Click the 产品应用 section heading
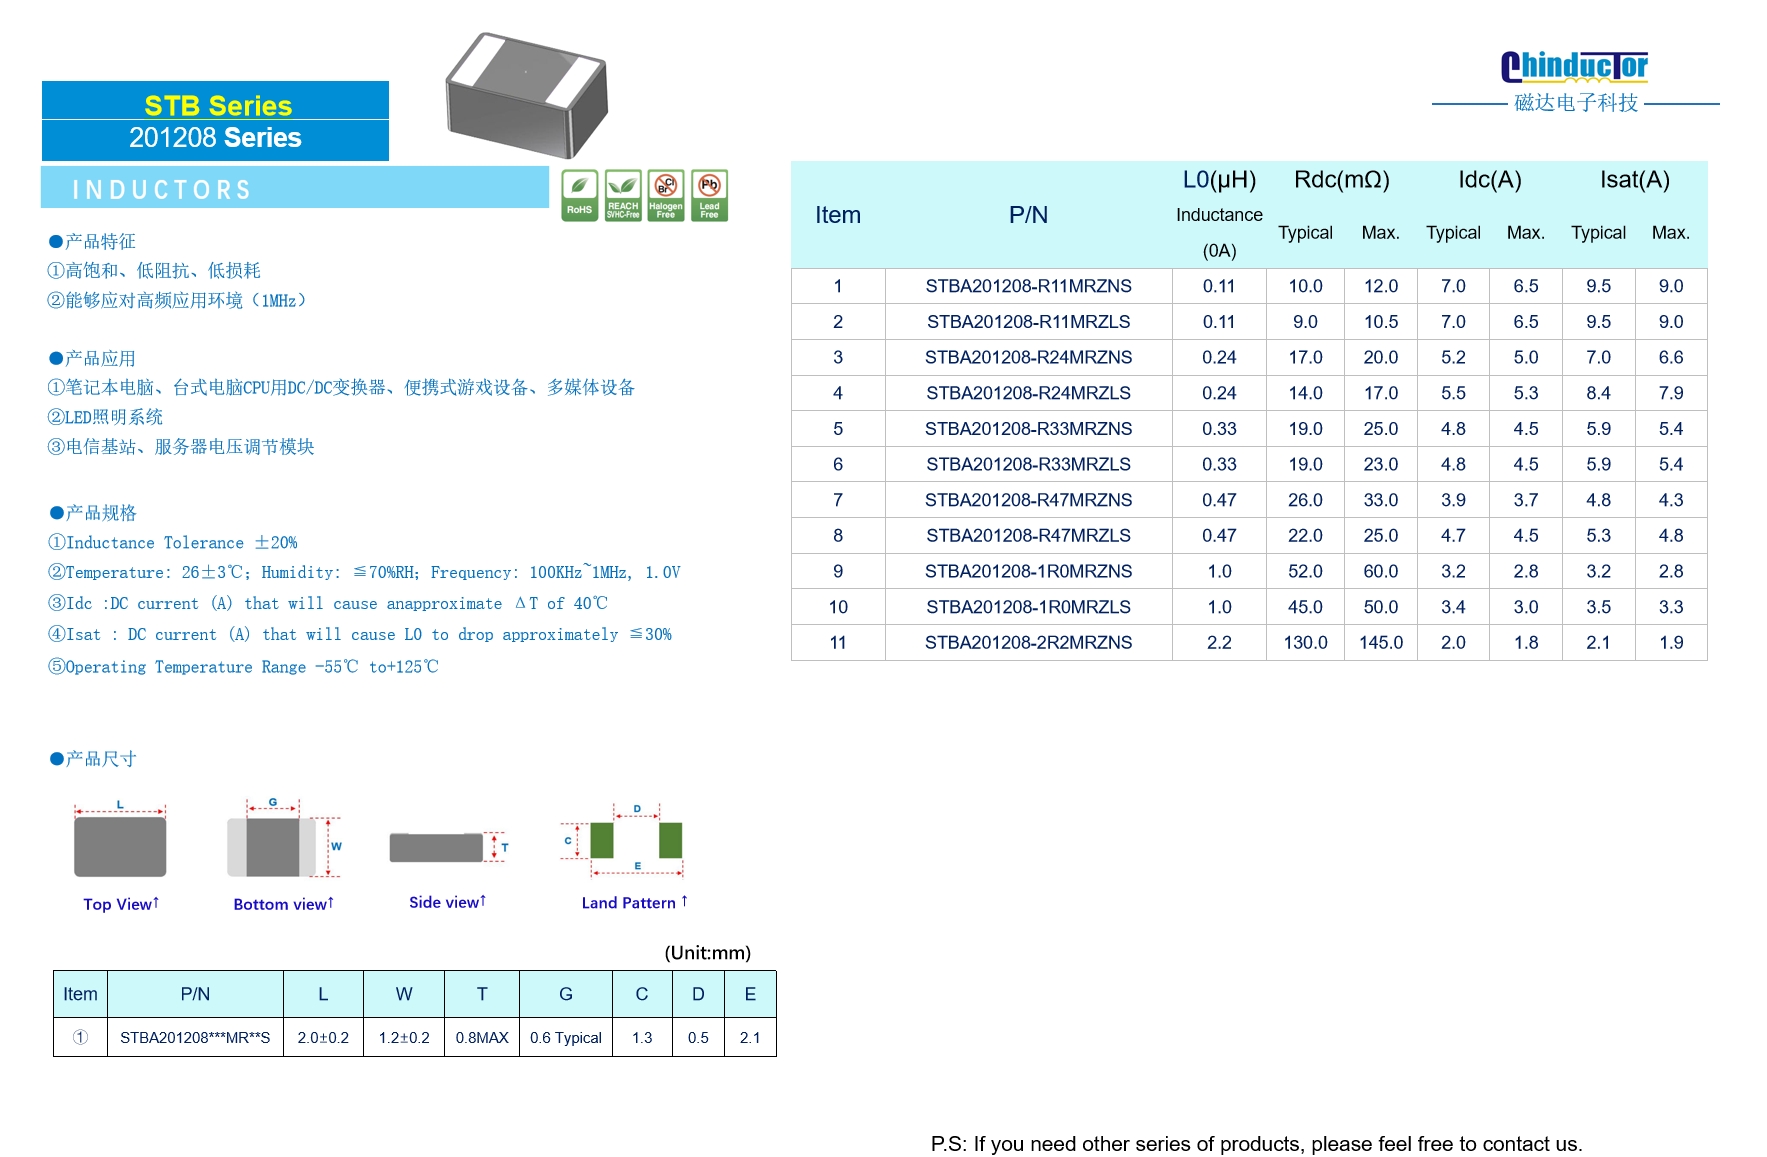Viewport: 1767px width, 1157px height. [92, 358]
